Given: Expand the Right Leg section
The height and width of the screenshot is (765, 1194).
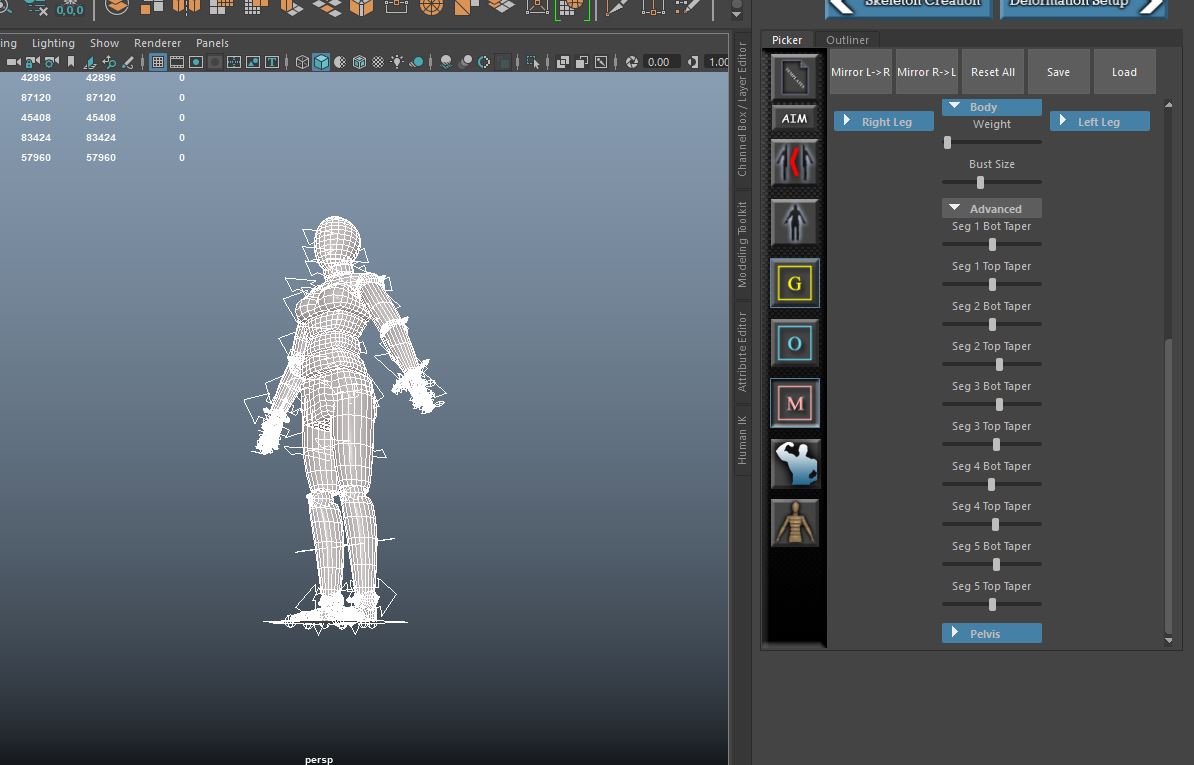Looking at the screenshot, I should tap(884, 121).
